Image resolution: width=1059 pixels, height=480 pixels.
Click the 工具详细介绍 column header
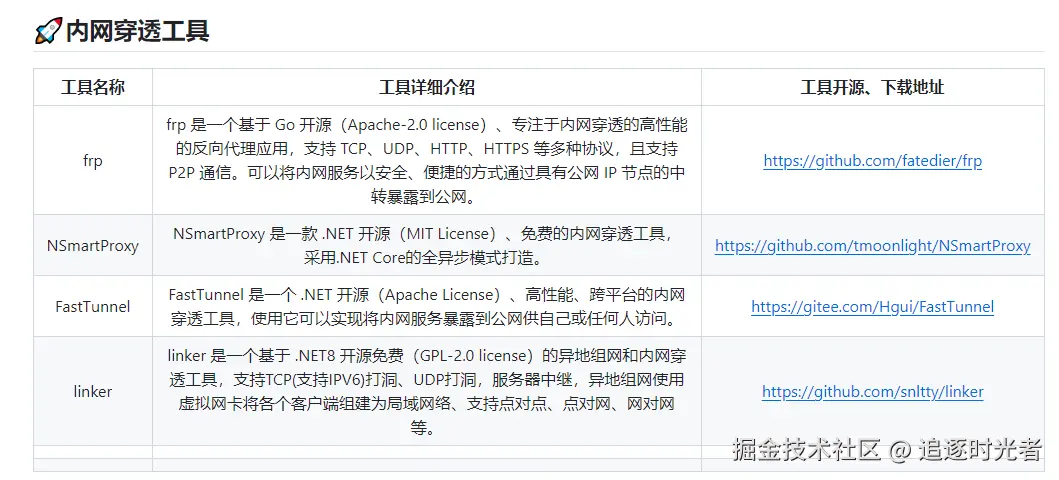(427, 87)
